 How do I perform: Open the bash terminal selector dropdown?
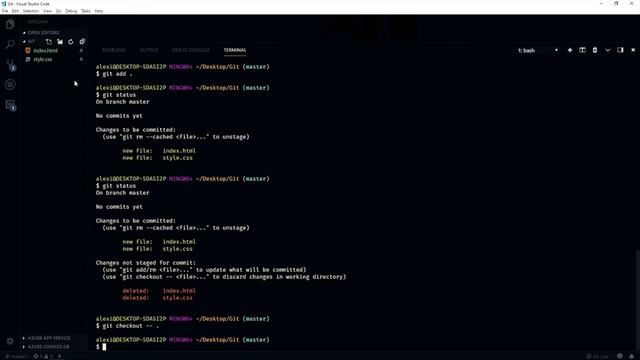tap(537, 51)
